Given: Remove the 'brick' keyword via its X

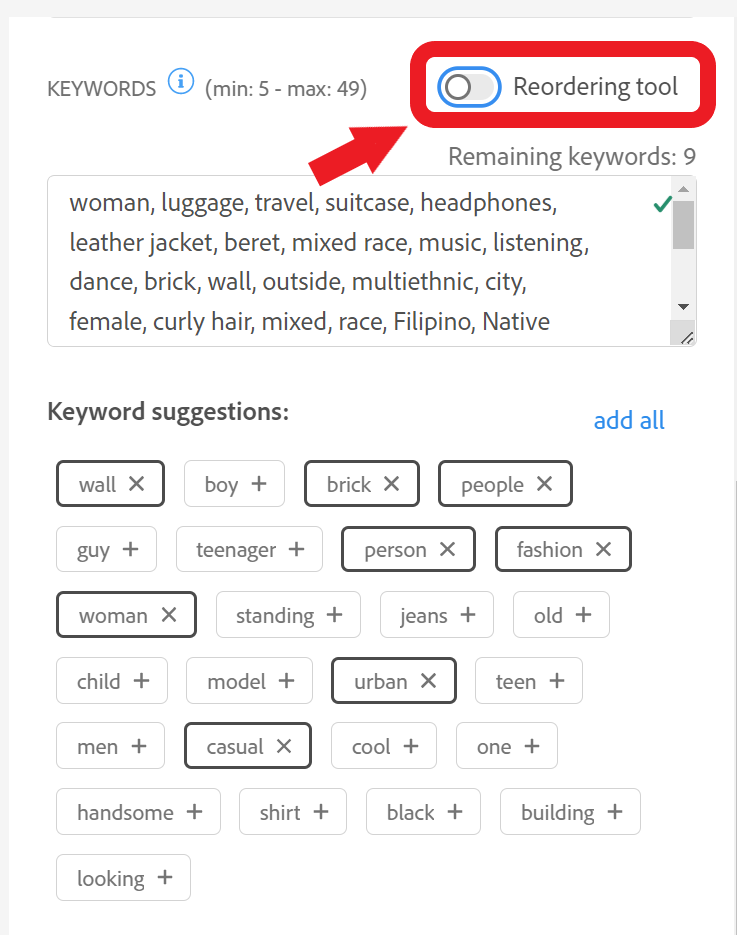Looking at the screenshot, I should tap(392, 484).
